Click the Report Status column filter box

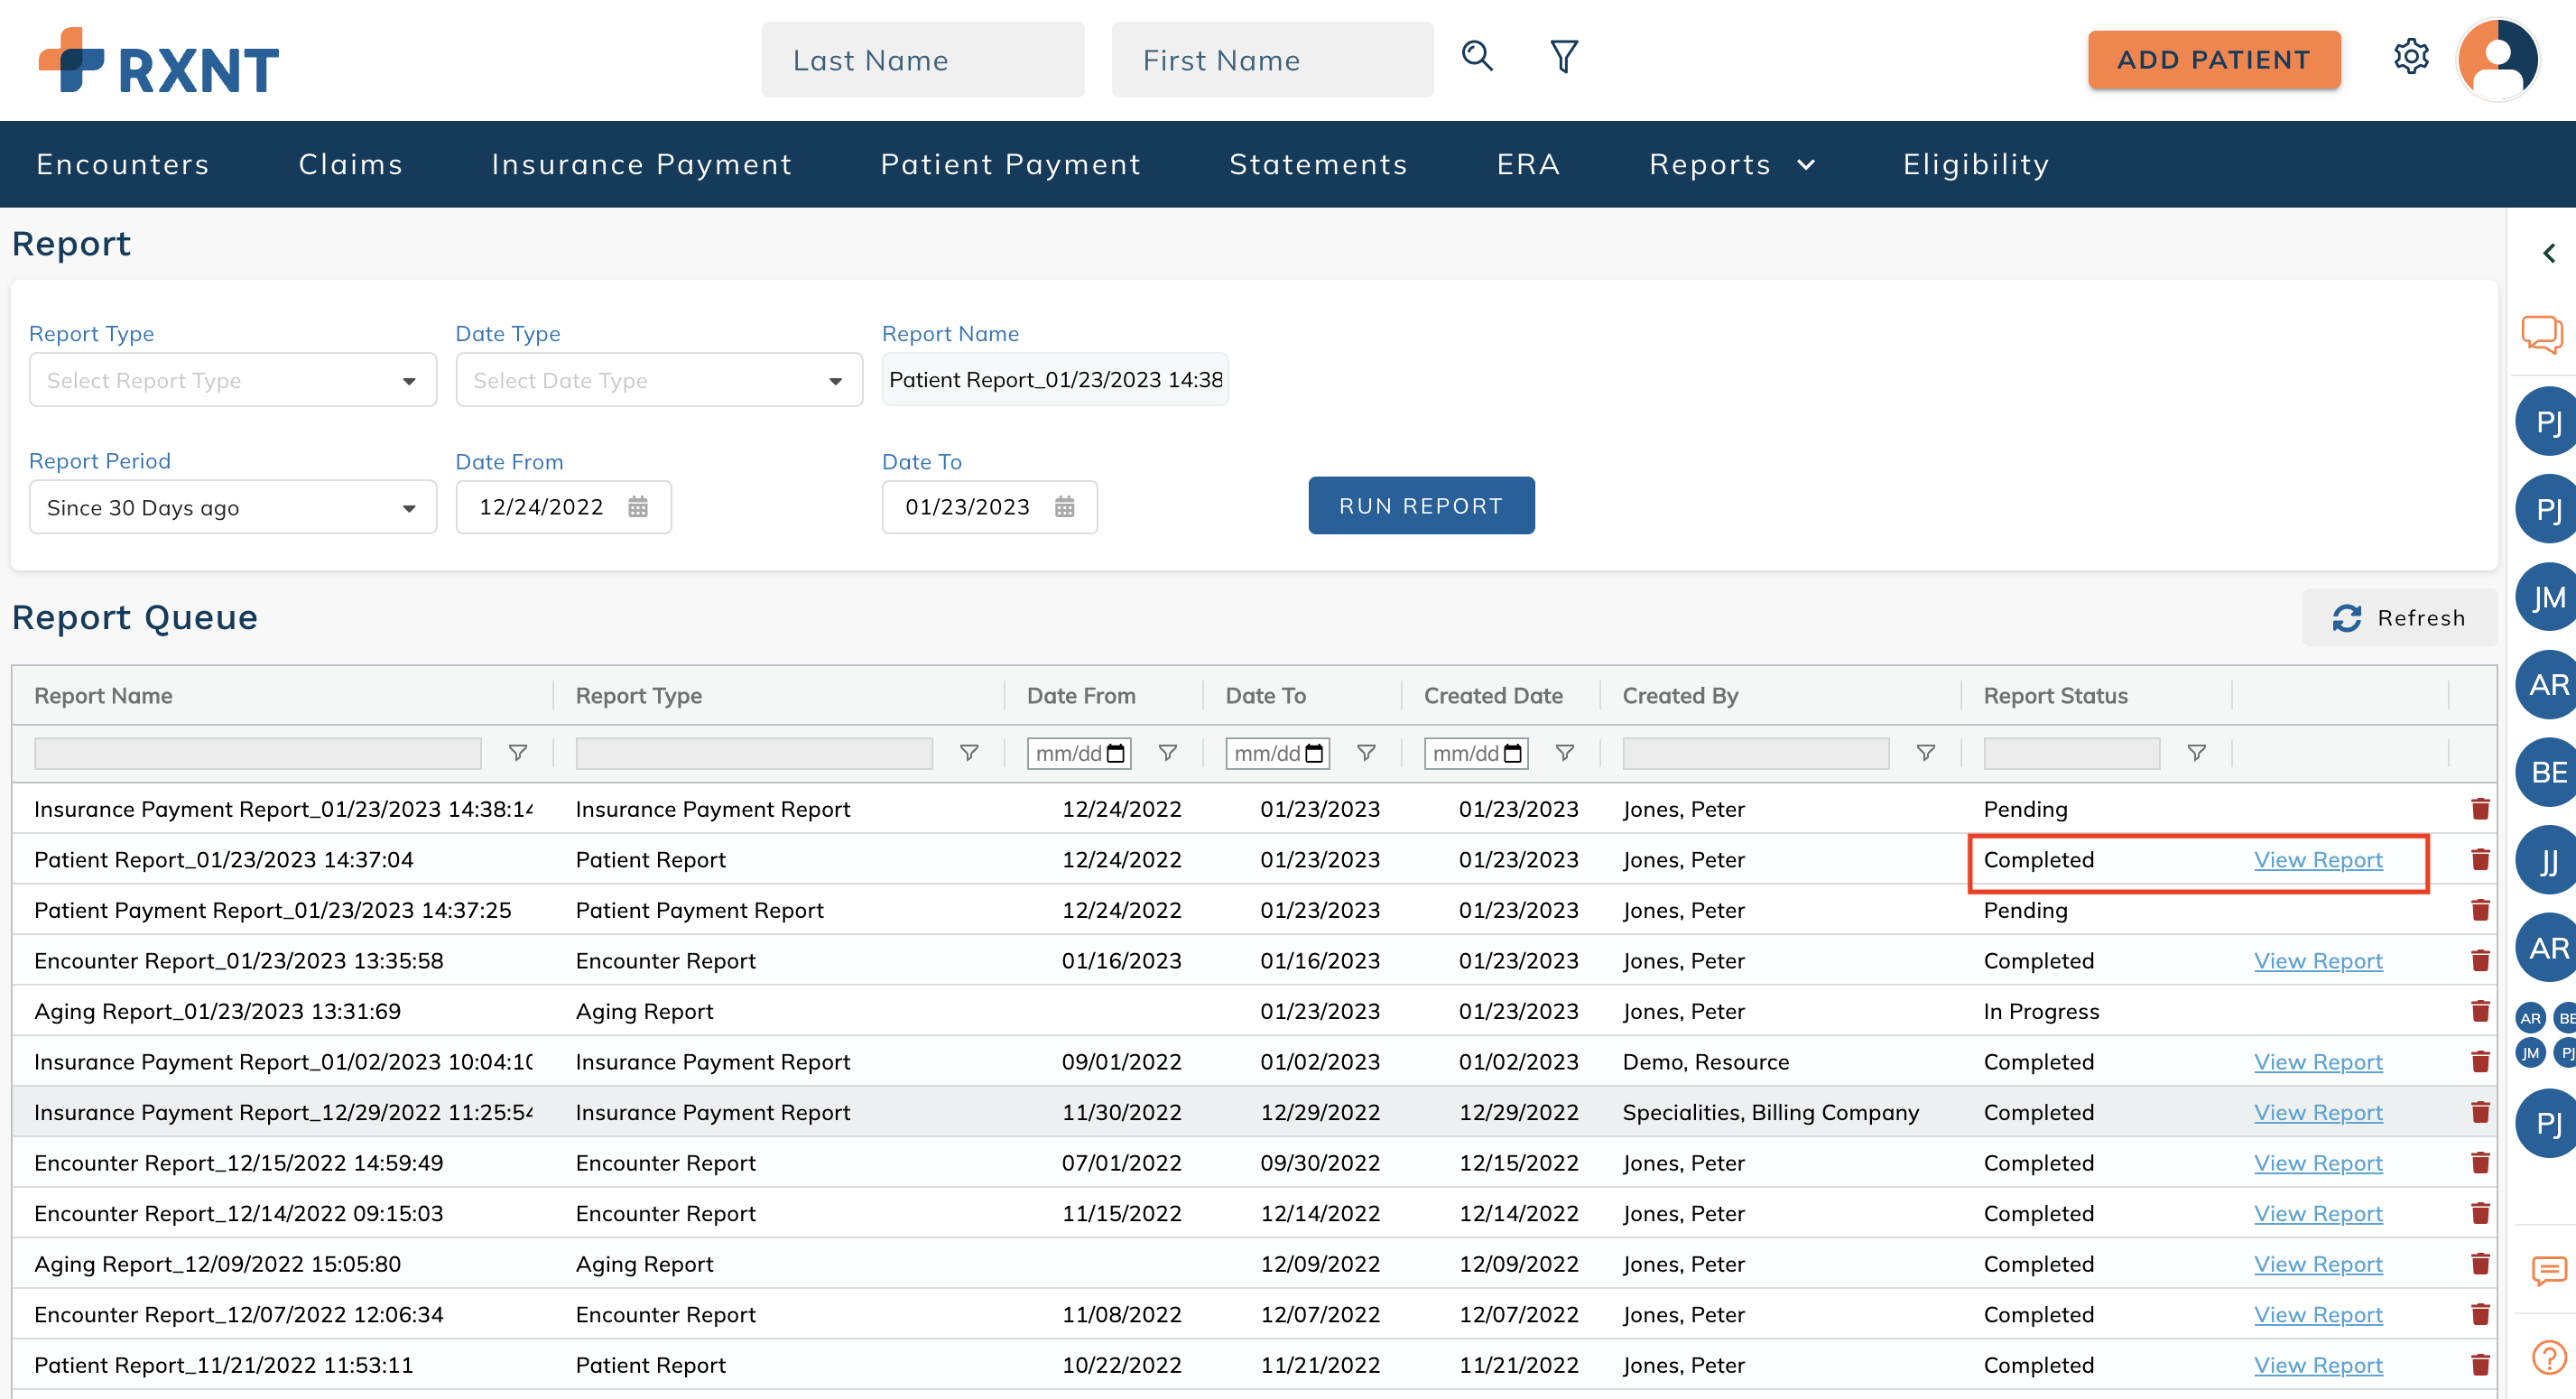point(2071,753)
